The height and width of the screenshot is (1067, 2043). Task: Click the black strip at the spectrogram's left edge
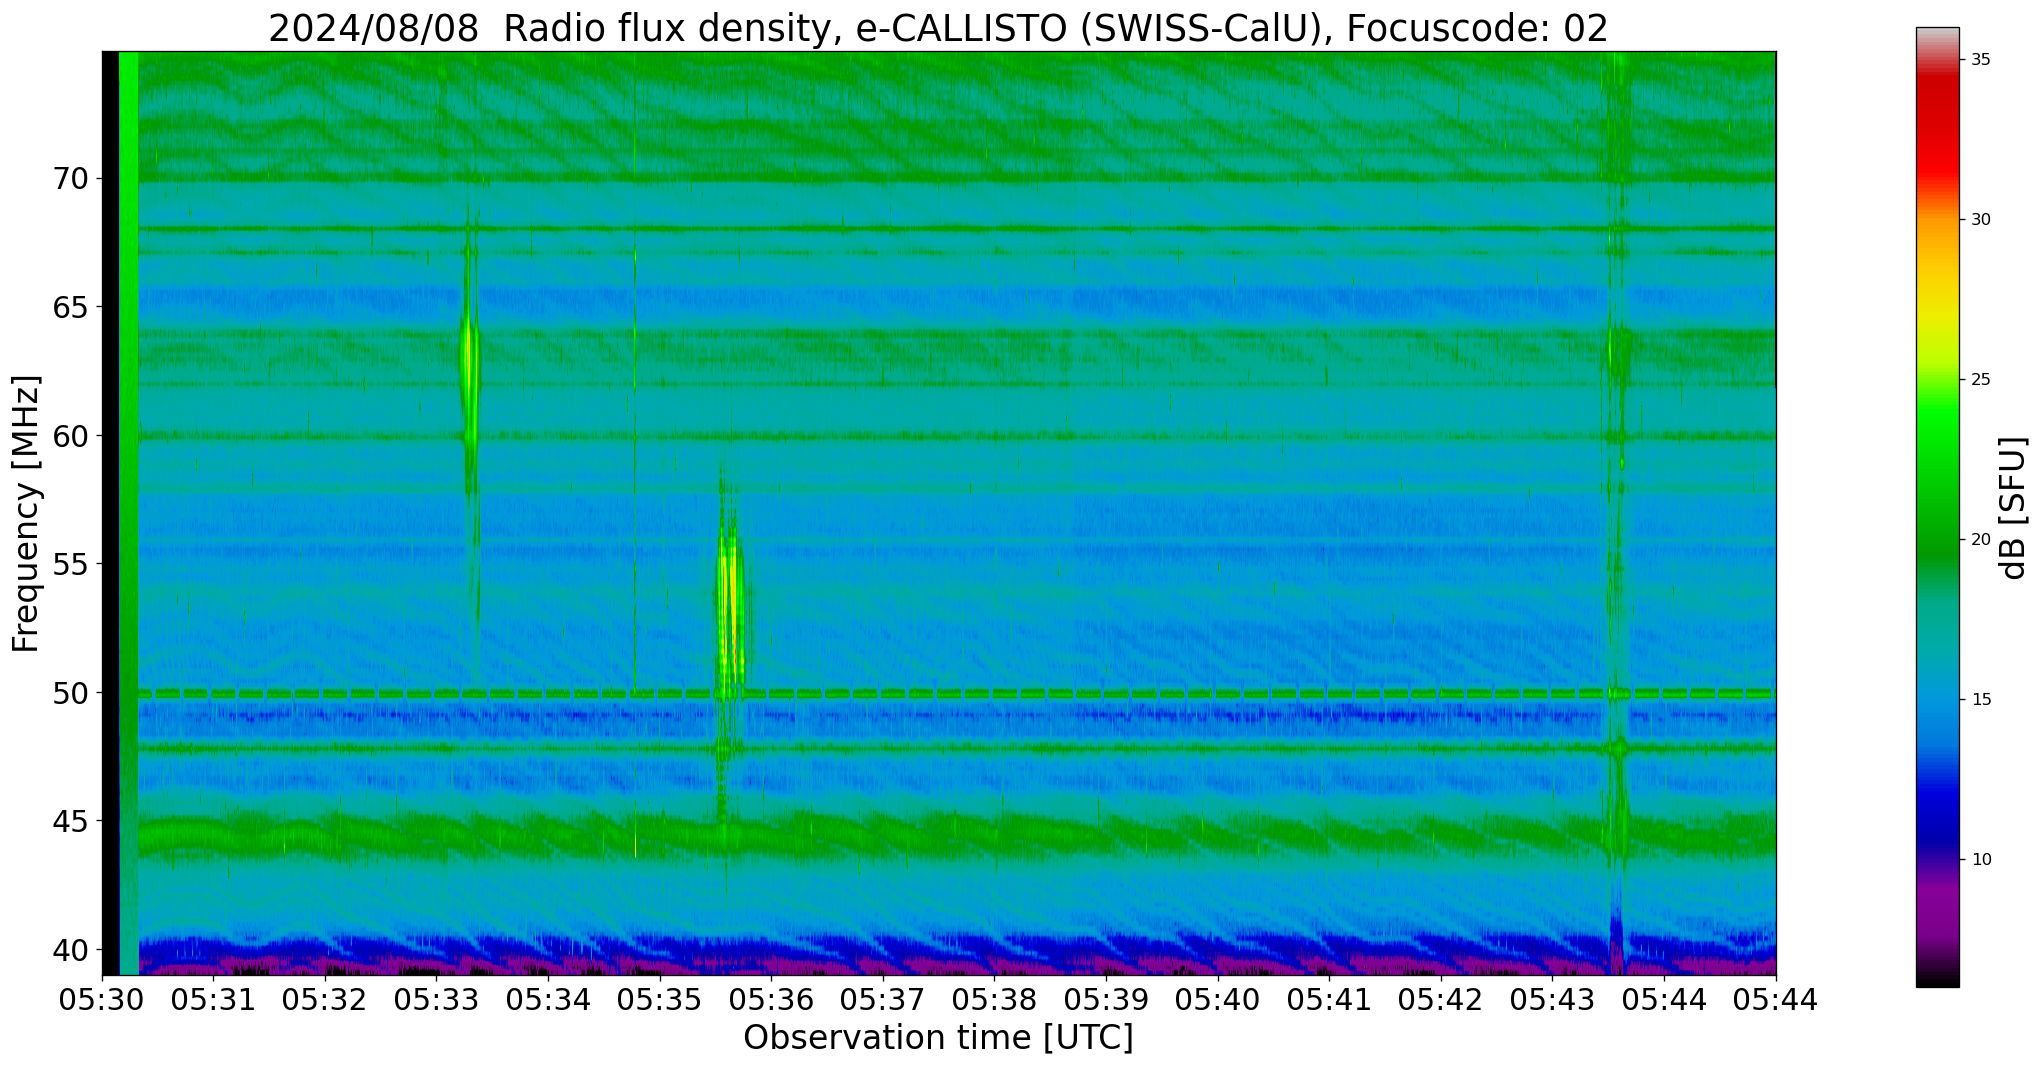[x=111, y=513]
